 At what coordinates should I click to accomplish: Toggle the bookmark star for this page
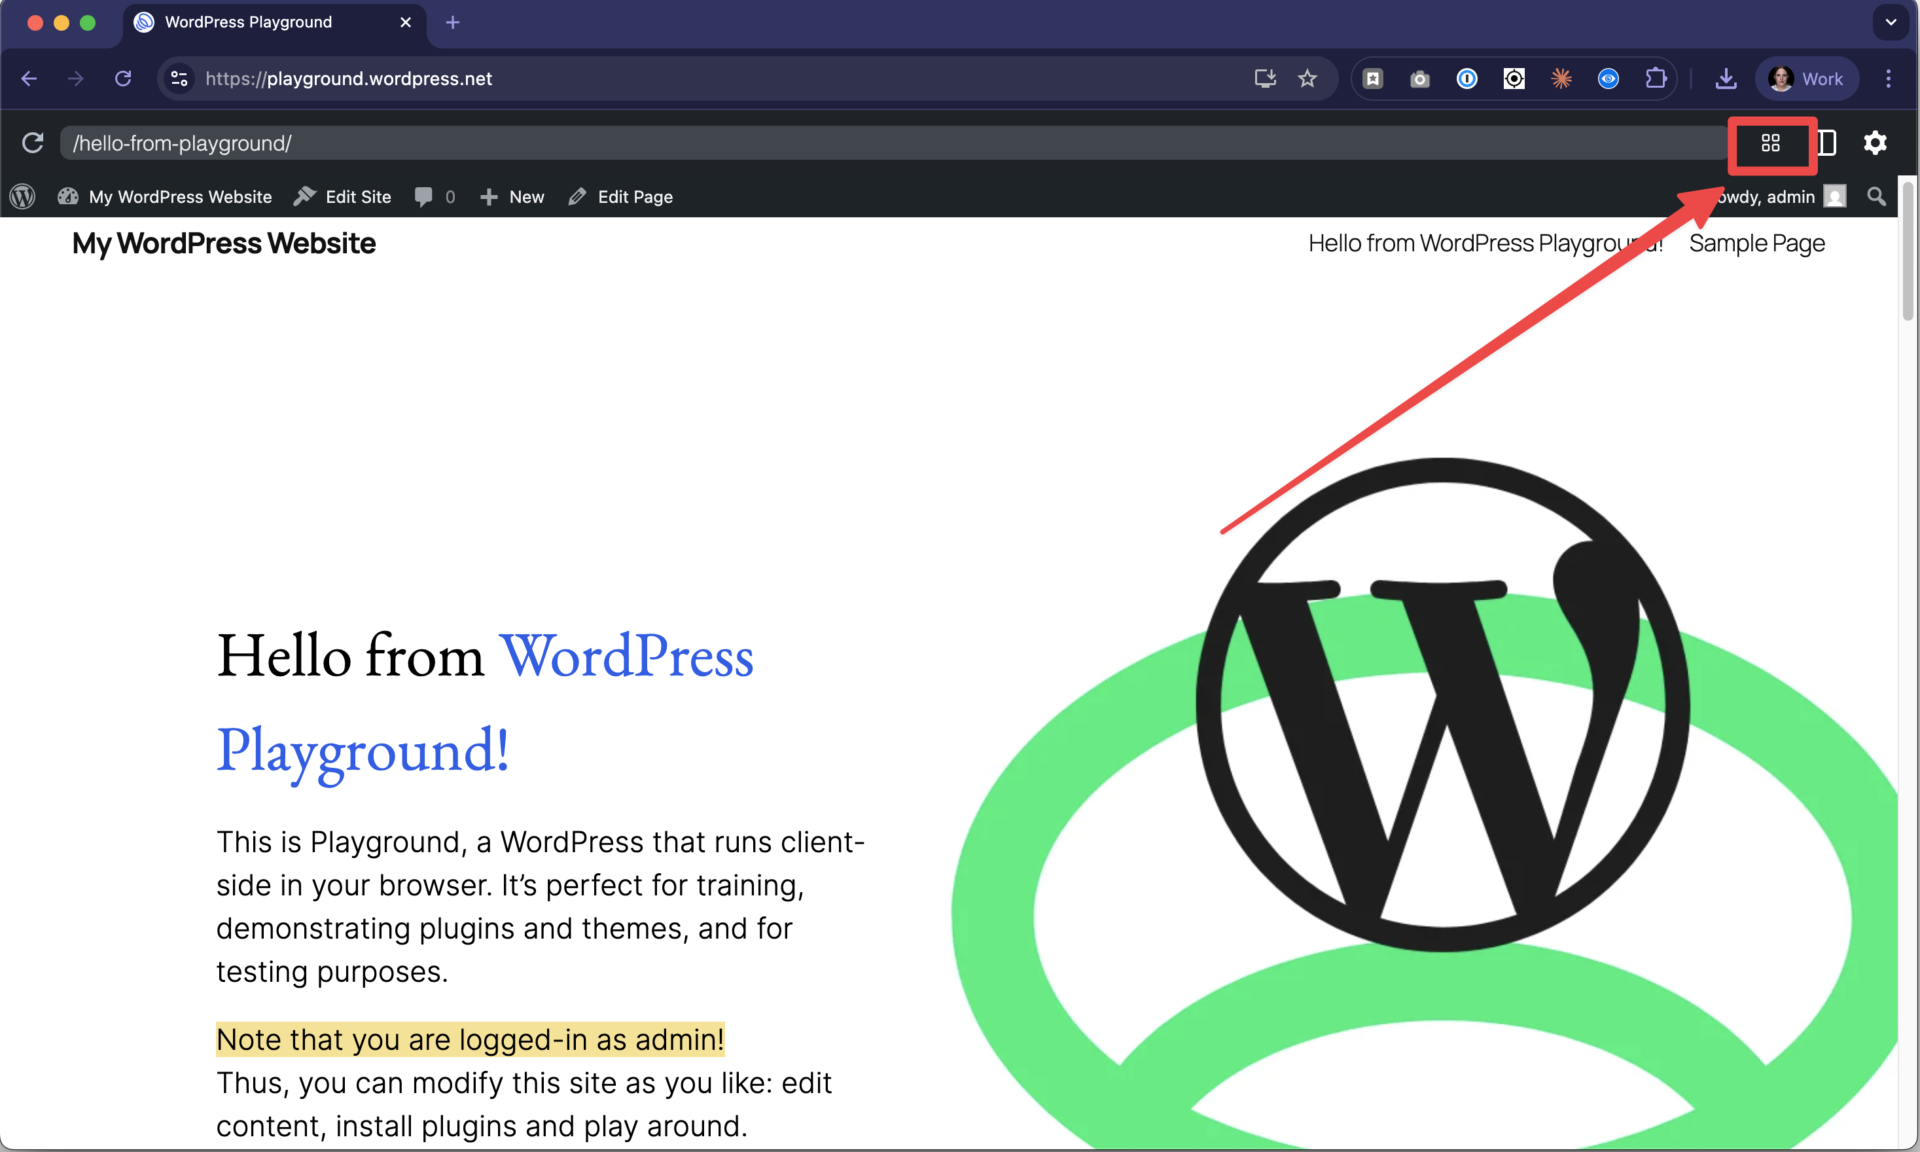(x=1307, y=78)
